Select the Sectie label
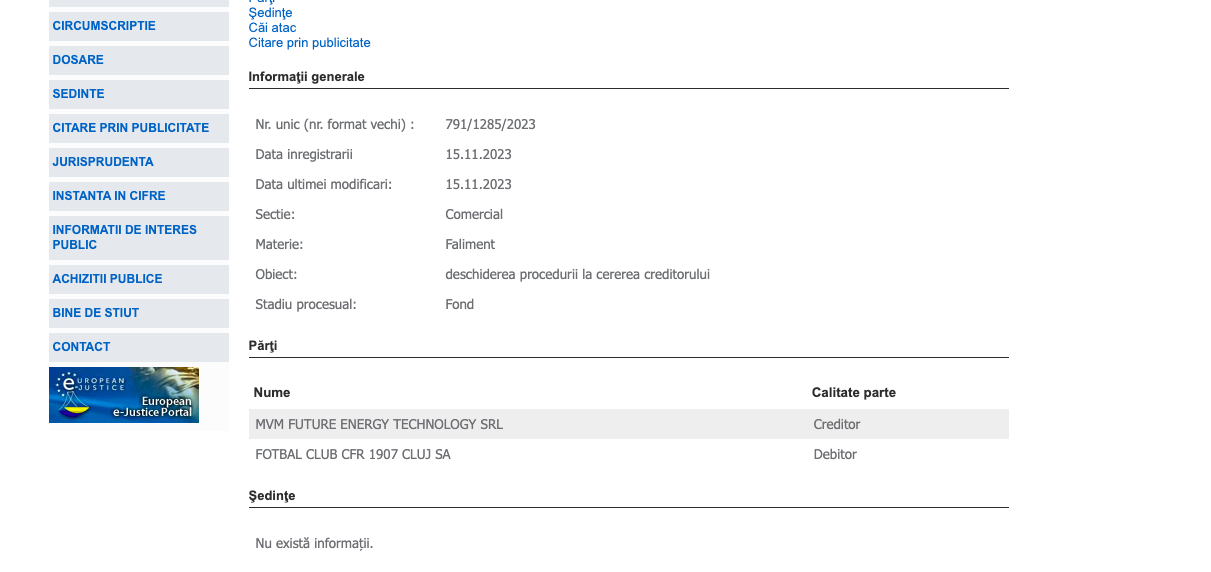The height and width of the screenshot is (572, 1211). click(275, 215)
